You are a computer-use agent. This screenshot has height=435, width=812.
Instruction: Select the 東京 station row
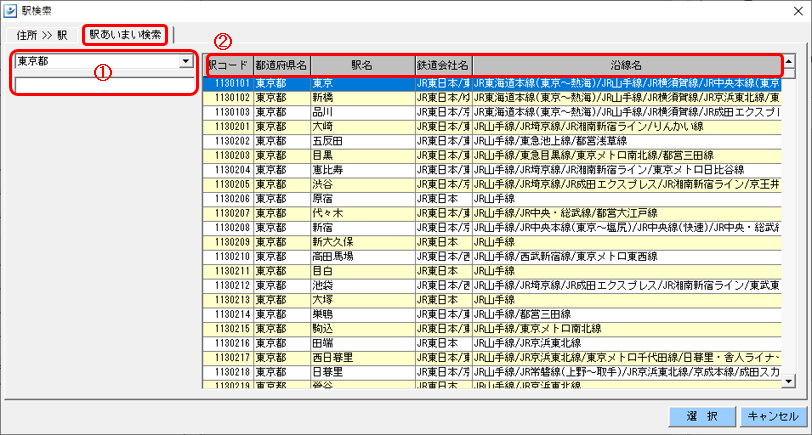pyautogui.click(x=491, y=83)
